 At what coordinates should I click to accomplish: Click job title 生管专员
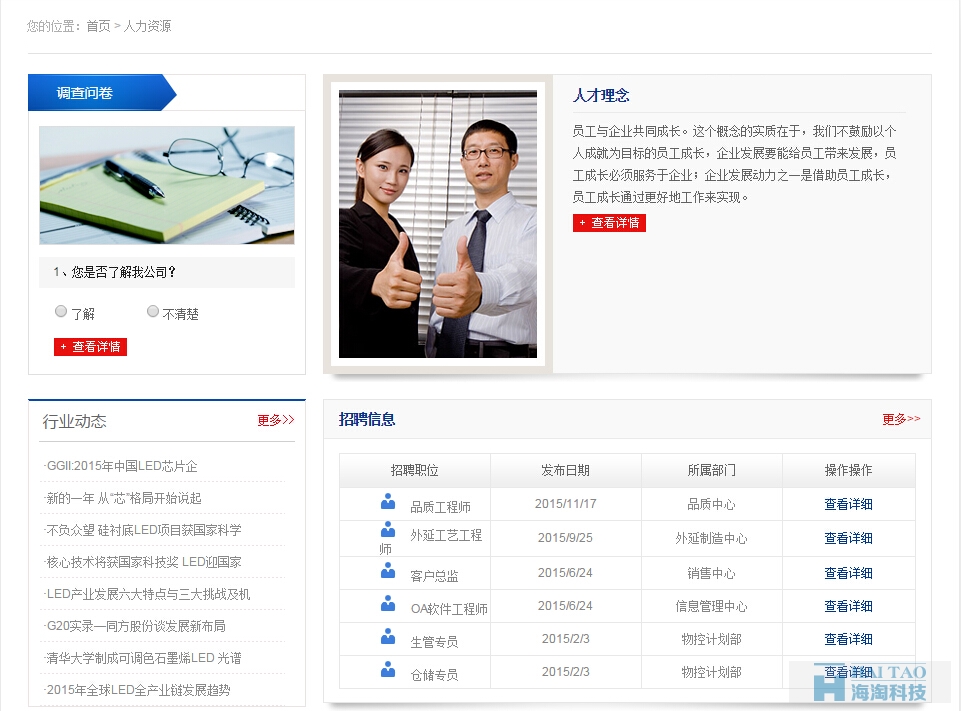[x=435, y=642]
